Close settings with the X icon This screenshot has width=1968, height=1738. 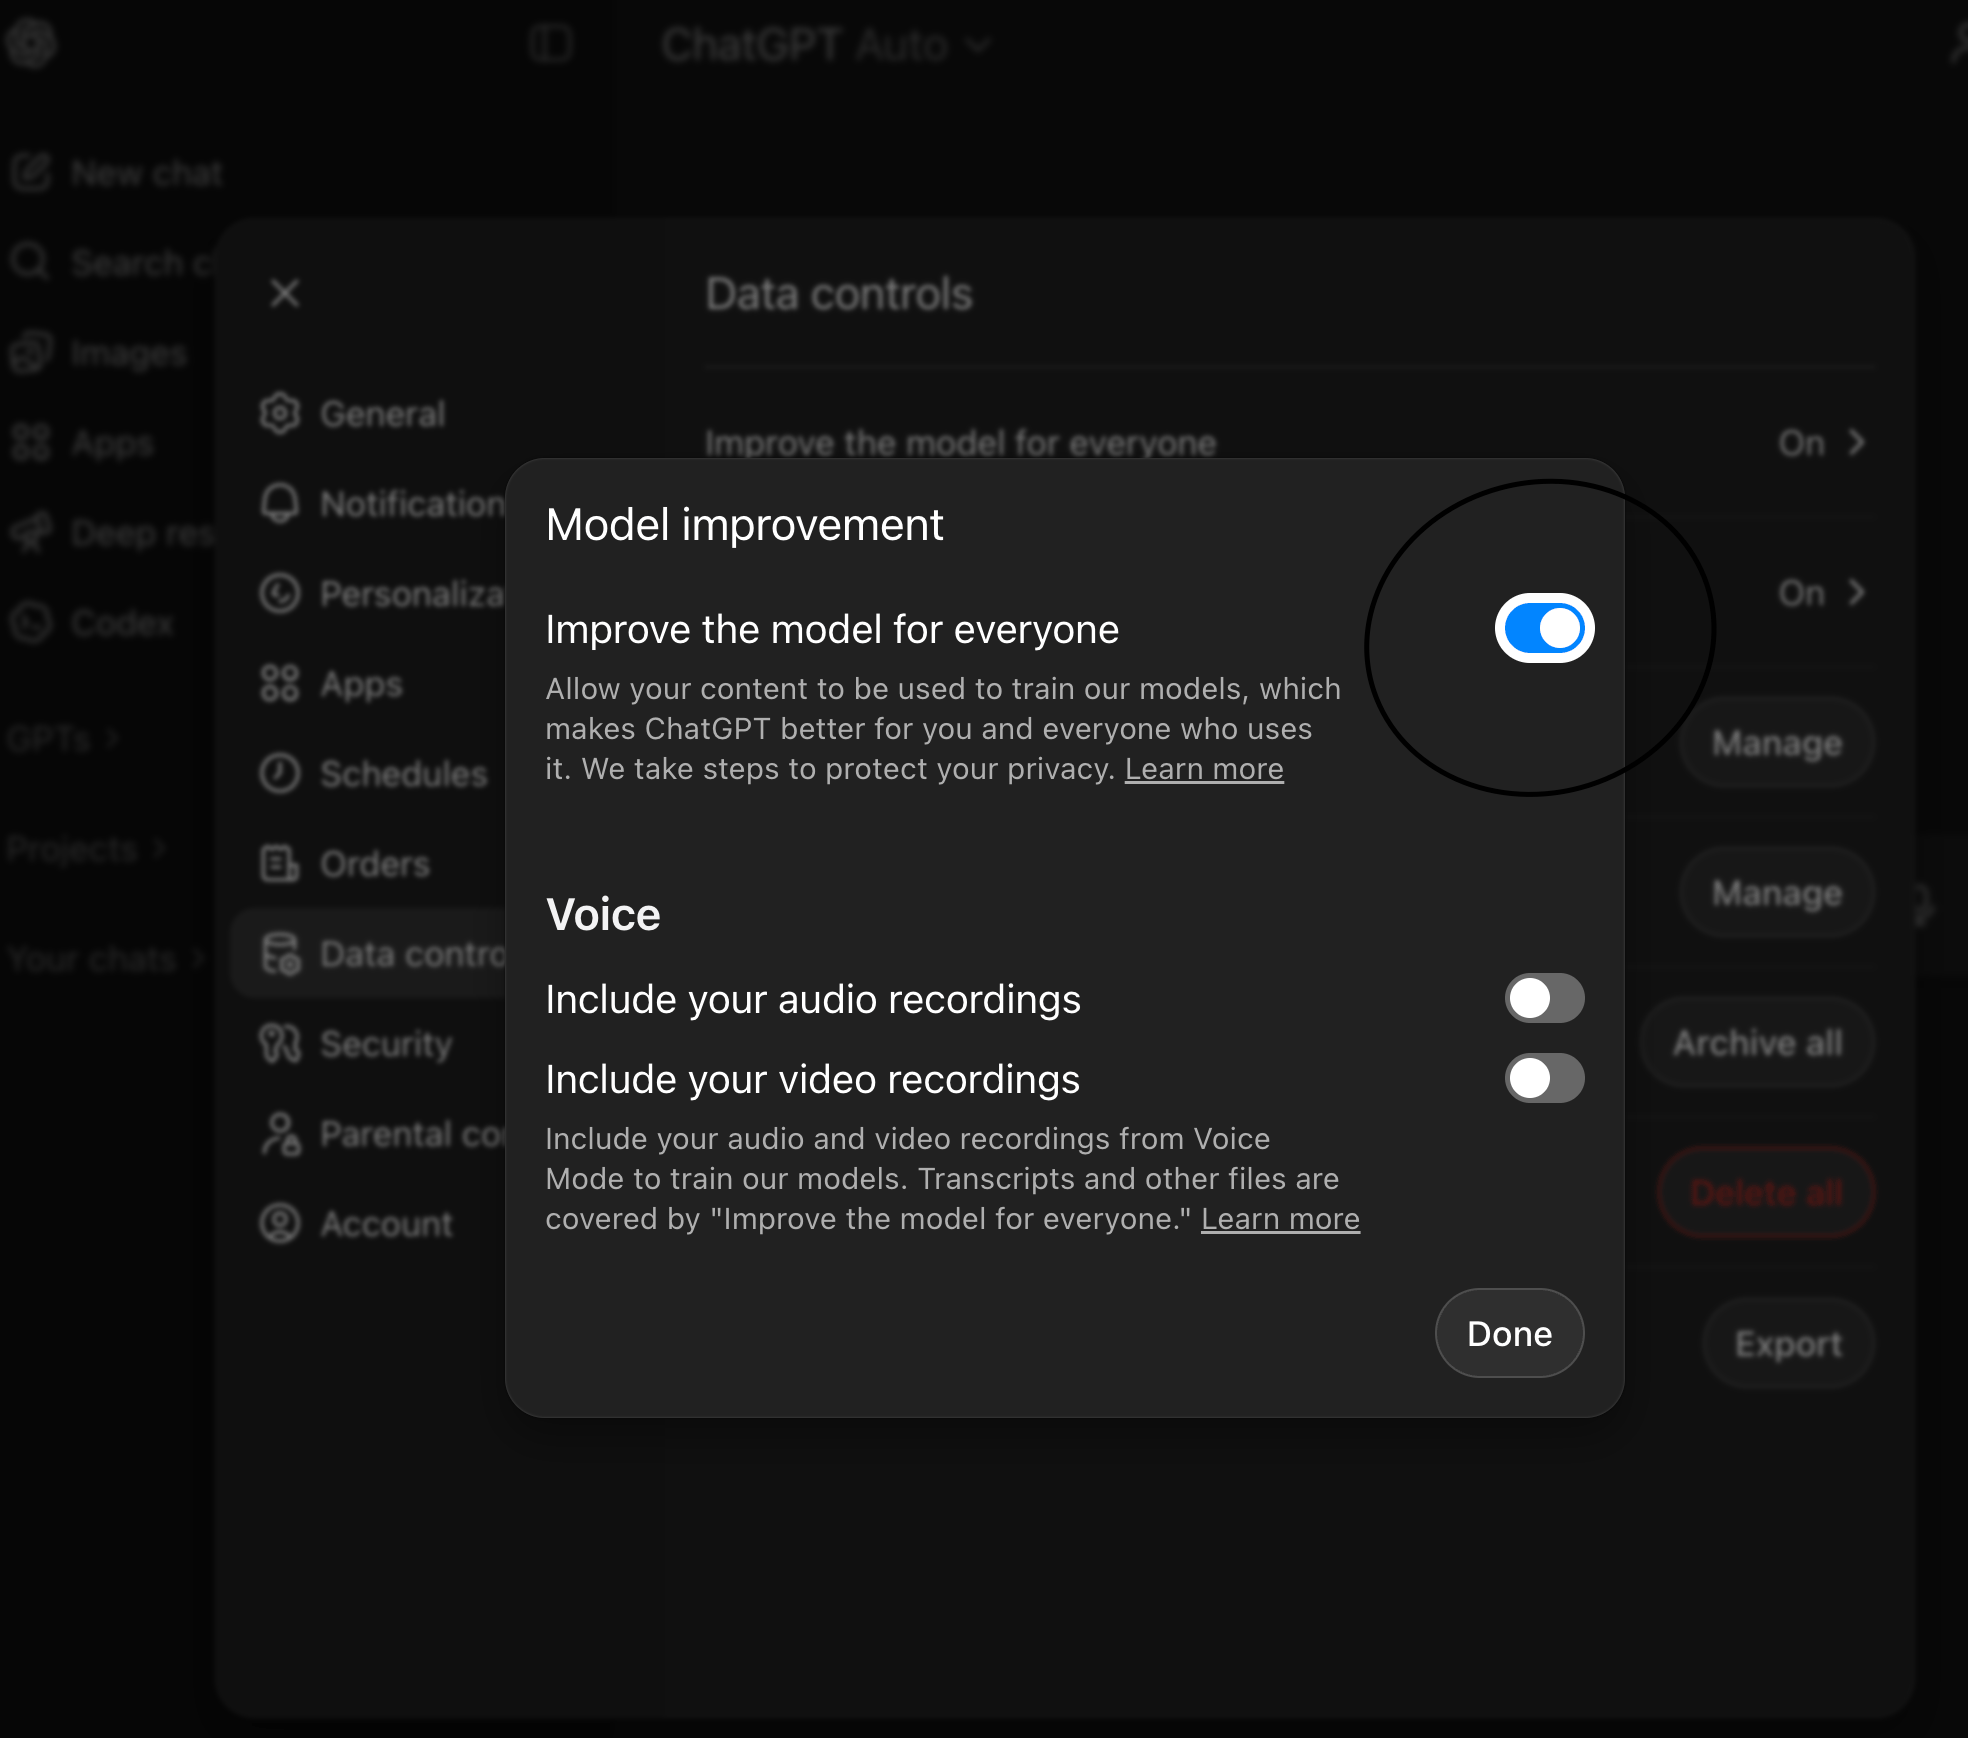(285, 293)
